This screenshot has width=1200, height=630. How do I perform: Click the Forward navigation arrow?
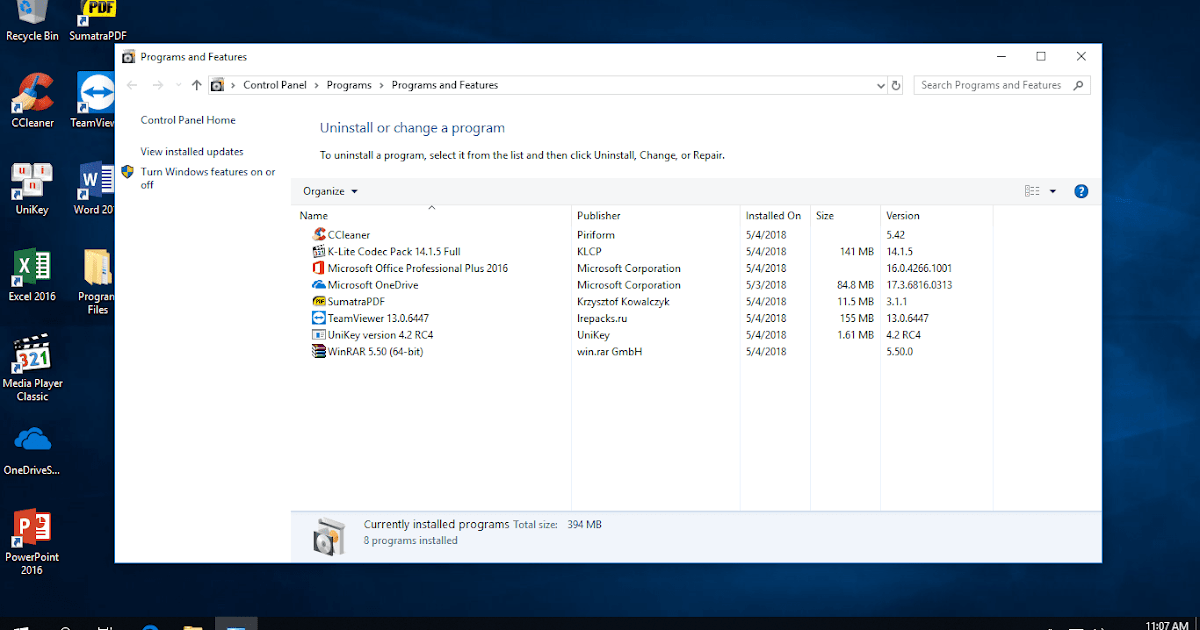pos(156,85)
